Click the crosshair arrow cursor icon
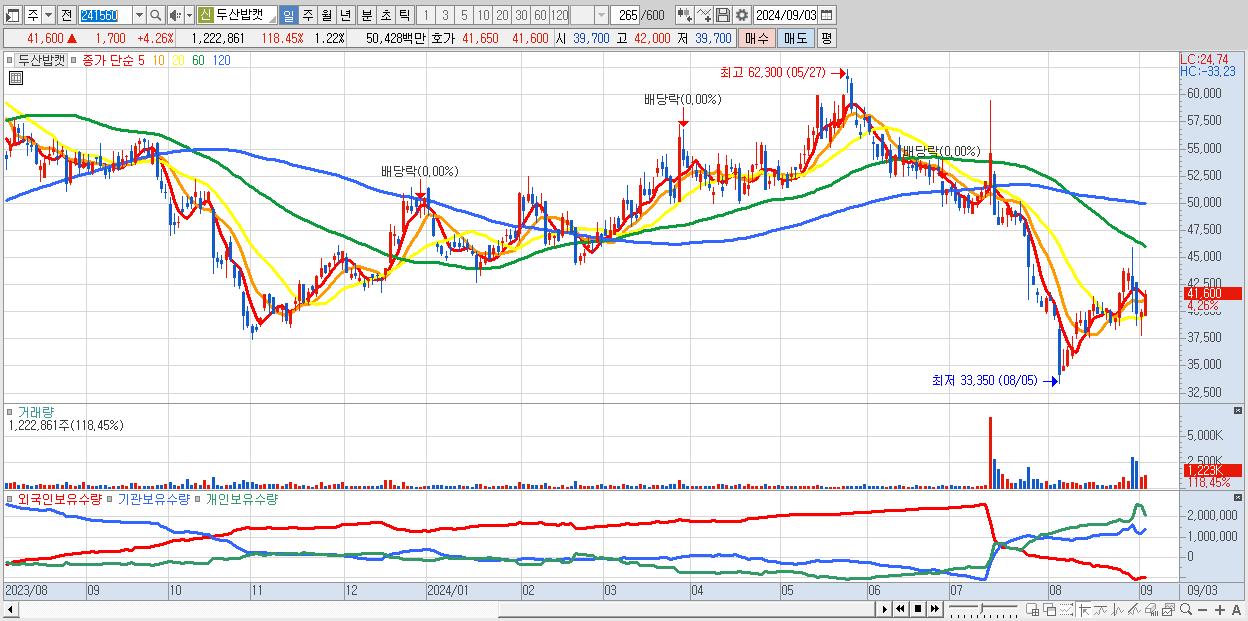This screenshot has width=1248, height=621. coord(1084,609)
